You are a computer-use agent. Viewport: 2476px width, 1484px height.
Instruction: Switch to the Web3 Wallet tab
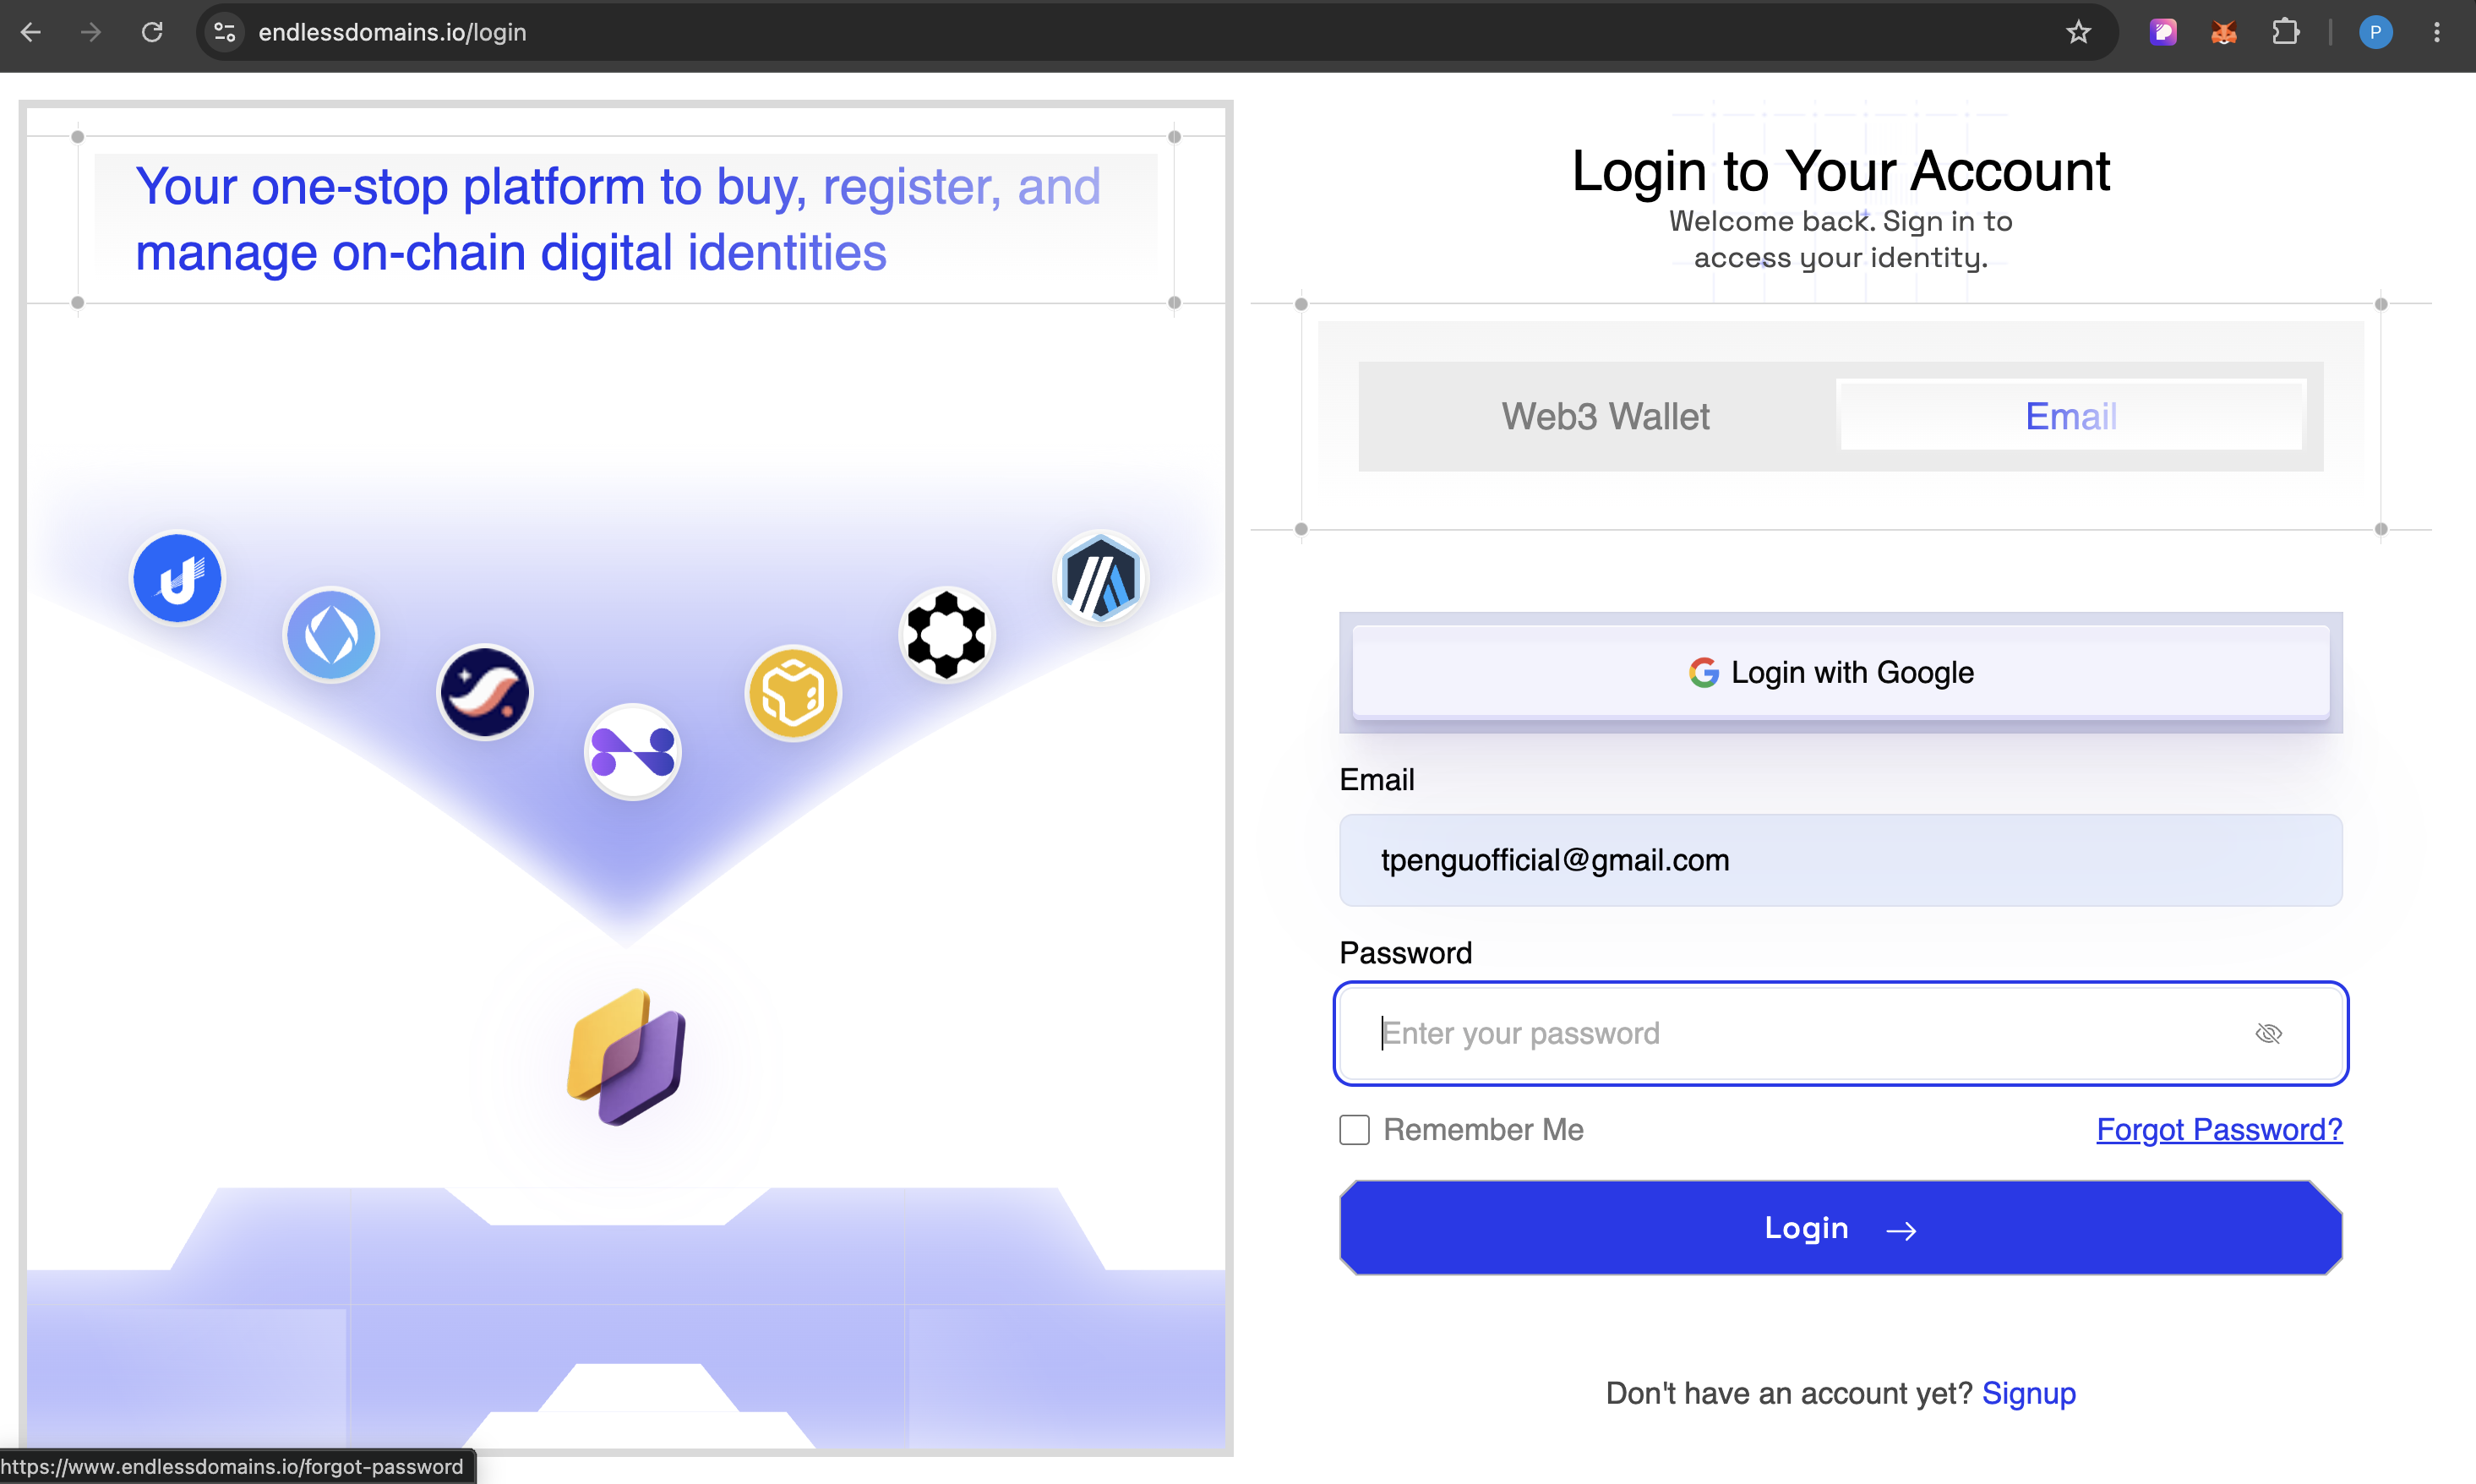click(1605, 416)
